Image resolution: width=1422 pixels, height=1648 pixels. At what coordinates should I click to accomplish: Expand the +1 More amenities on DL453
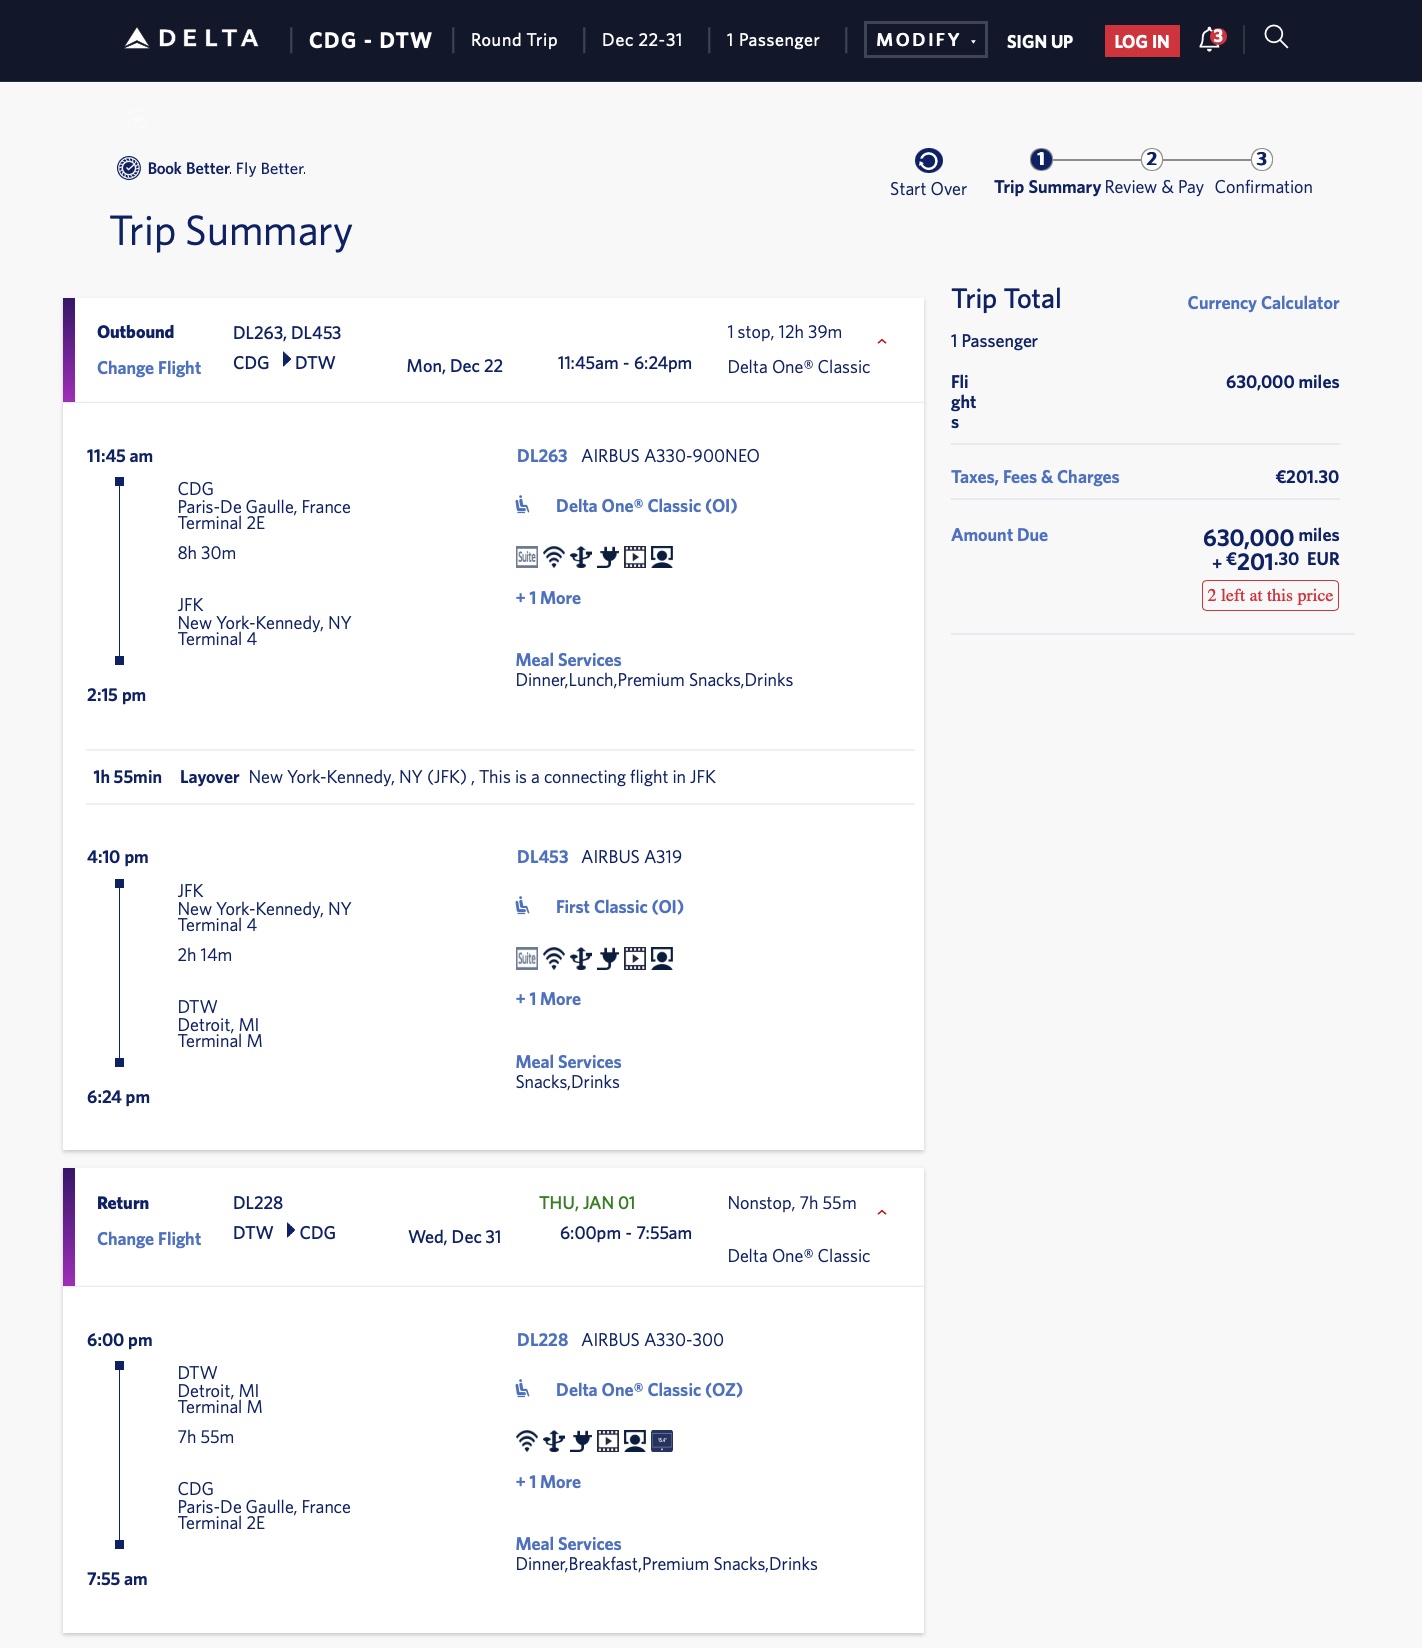(547, 998)
